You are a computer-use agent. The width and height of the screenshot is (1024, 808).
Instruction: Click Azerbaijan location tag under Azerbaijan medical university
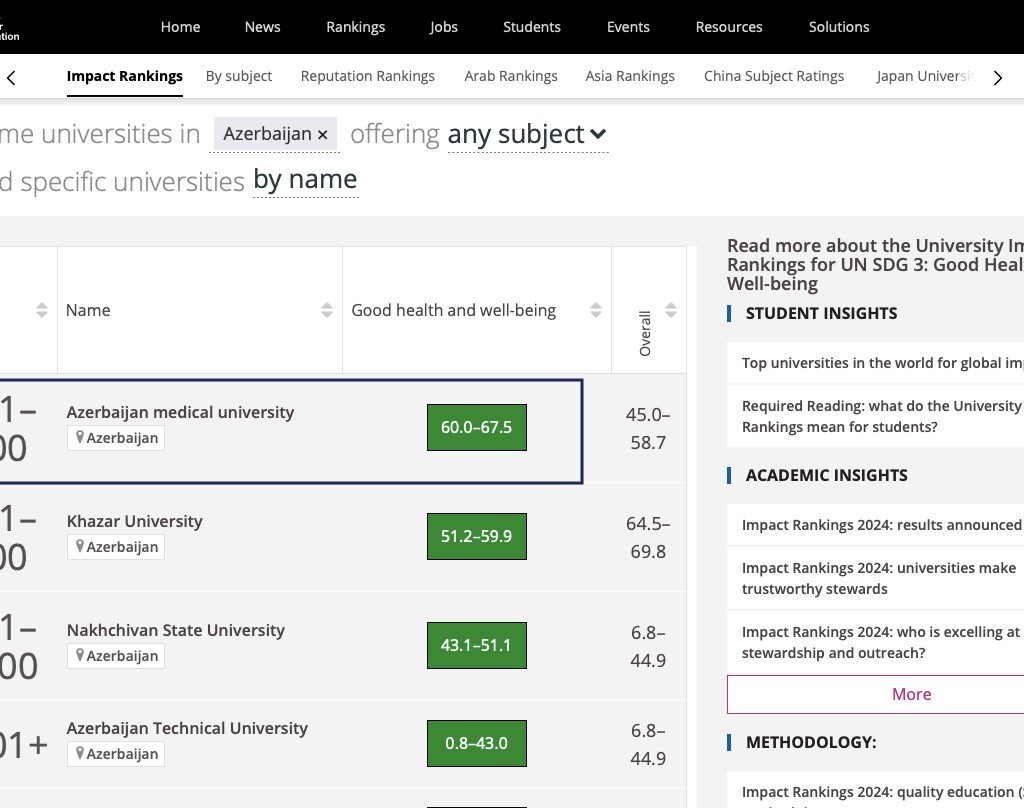116,438
